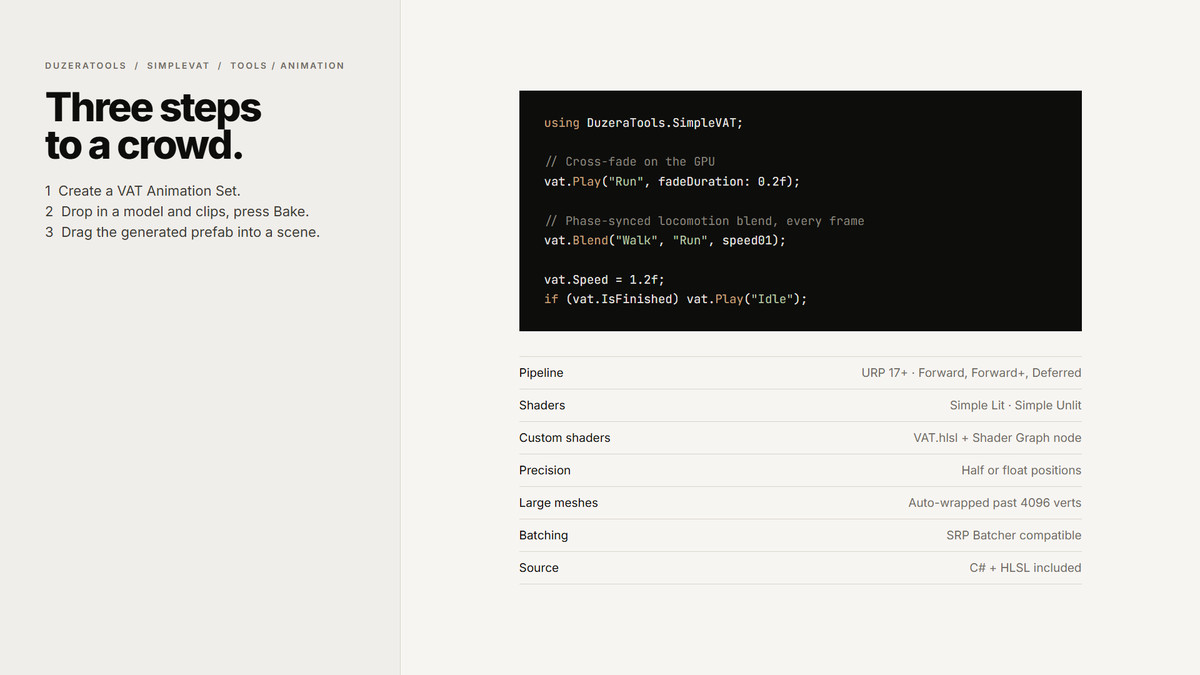Screen dimensions: 1200x675
Task: Click the "Batching" row label
Action: (x=543, y=536)
